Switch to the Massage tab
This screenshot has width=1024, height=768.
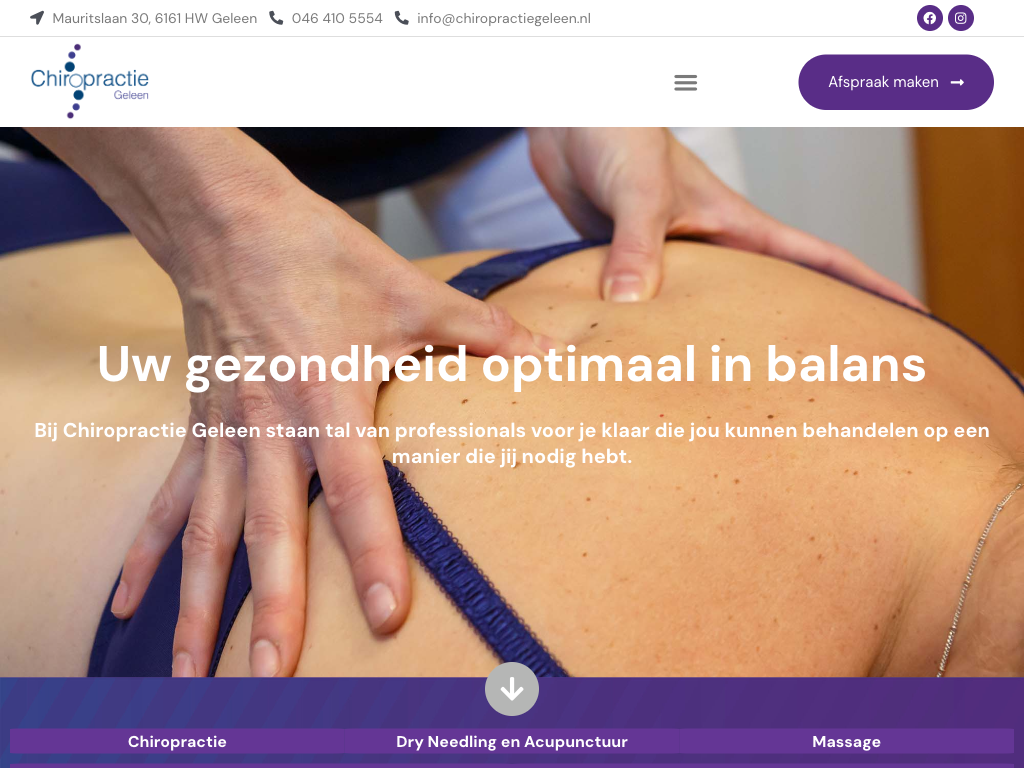(846, 742)
